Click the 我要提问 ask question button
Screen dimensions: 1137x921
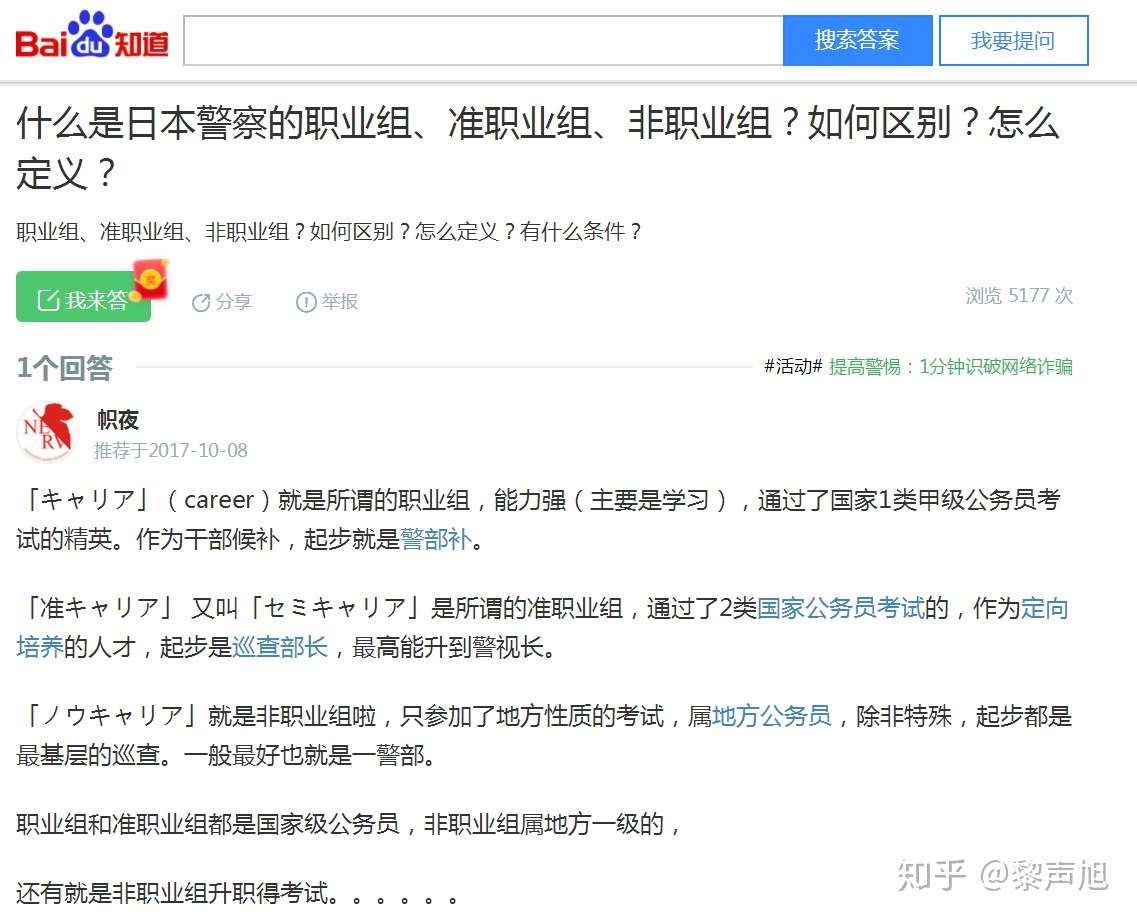point(1013,41)
